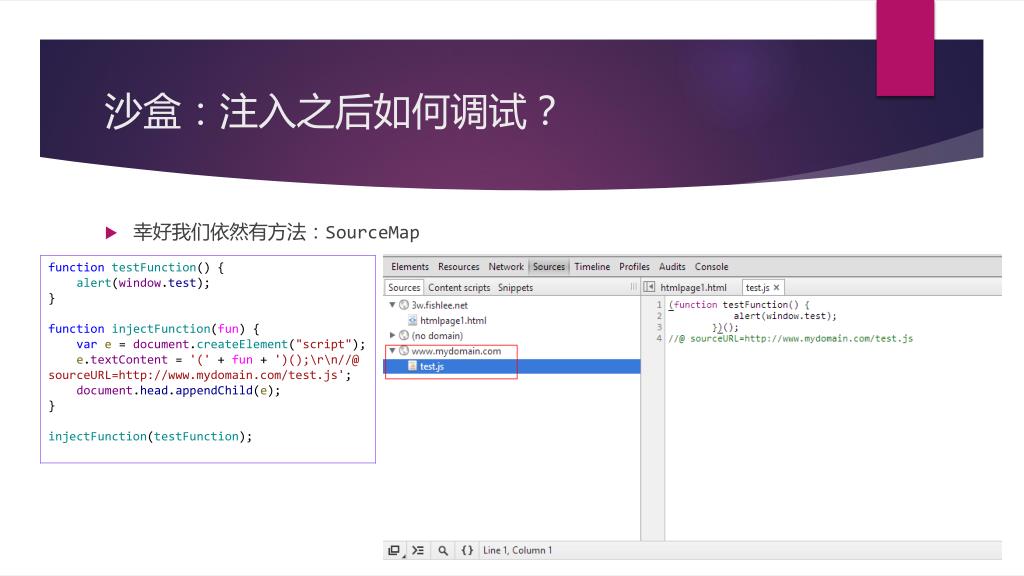1024x576 pixels.
Task: Select the Sources navigator sub-tab
Action: [404, 287]
